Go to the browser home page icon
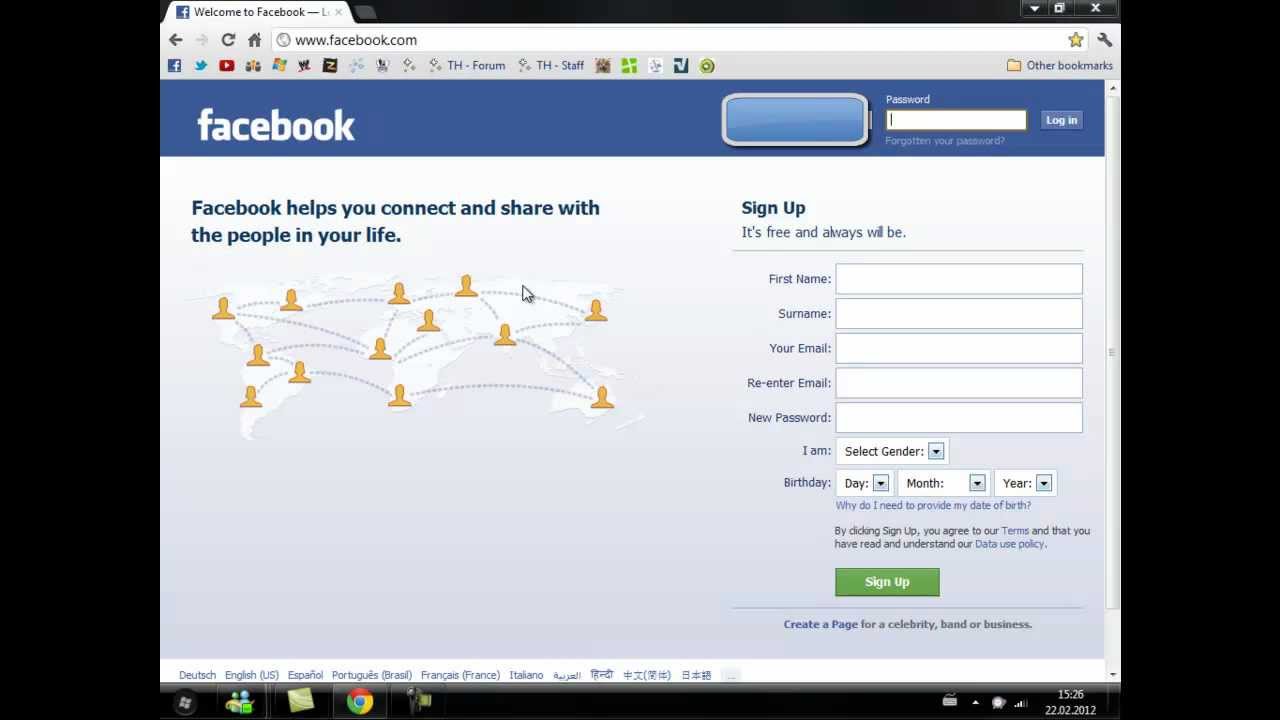Viewport: 1280px width, 720px height. [x=254, y=40]
